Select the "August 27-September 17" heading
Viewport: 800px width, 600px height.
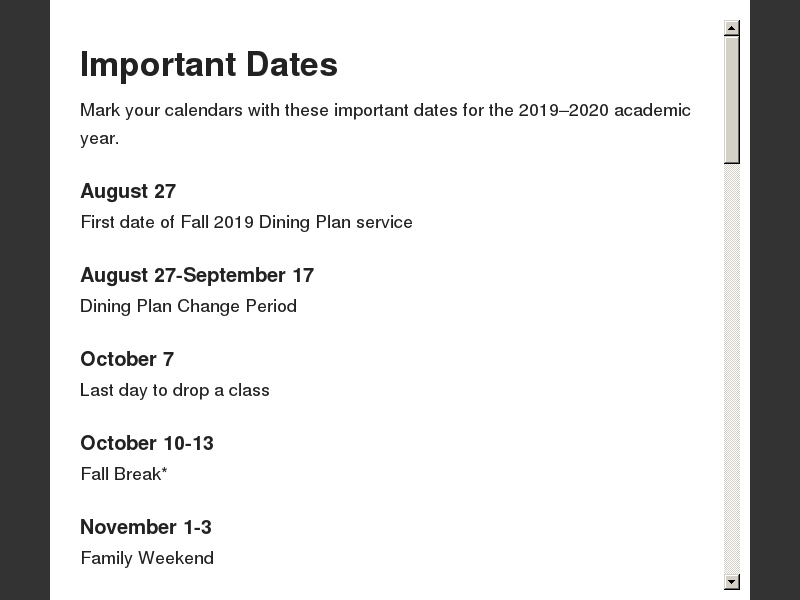coord(197,275)
